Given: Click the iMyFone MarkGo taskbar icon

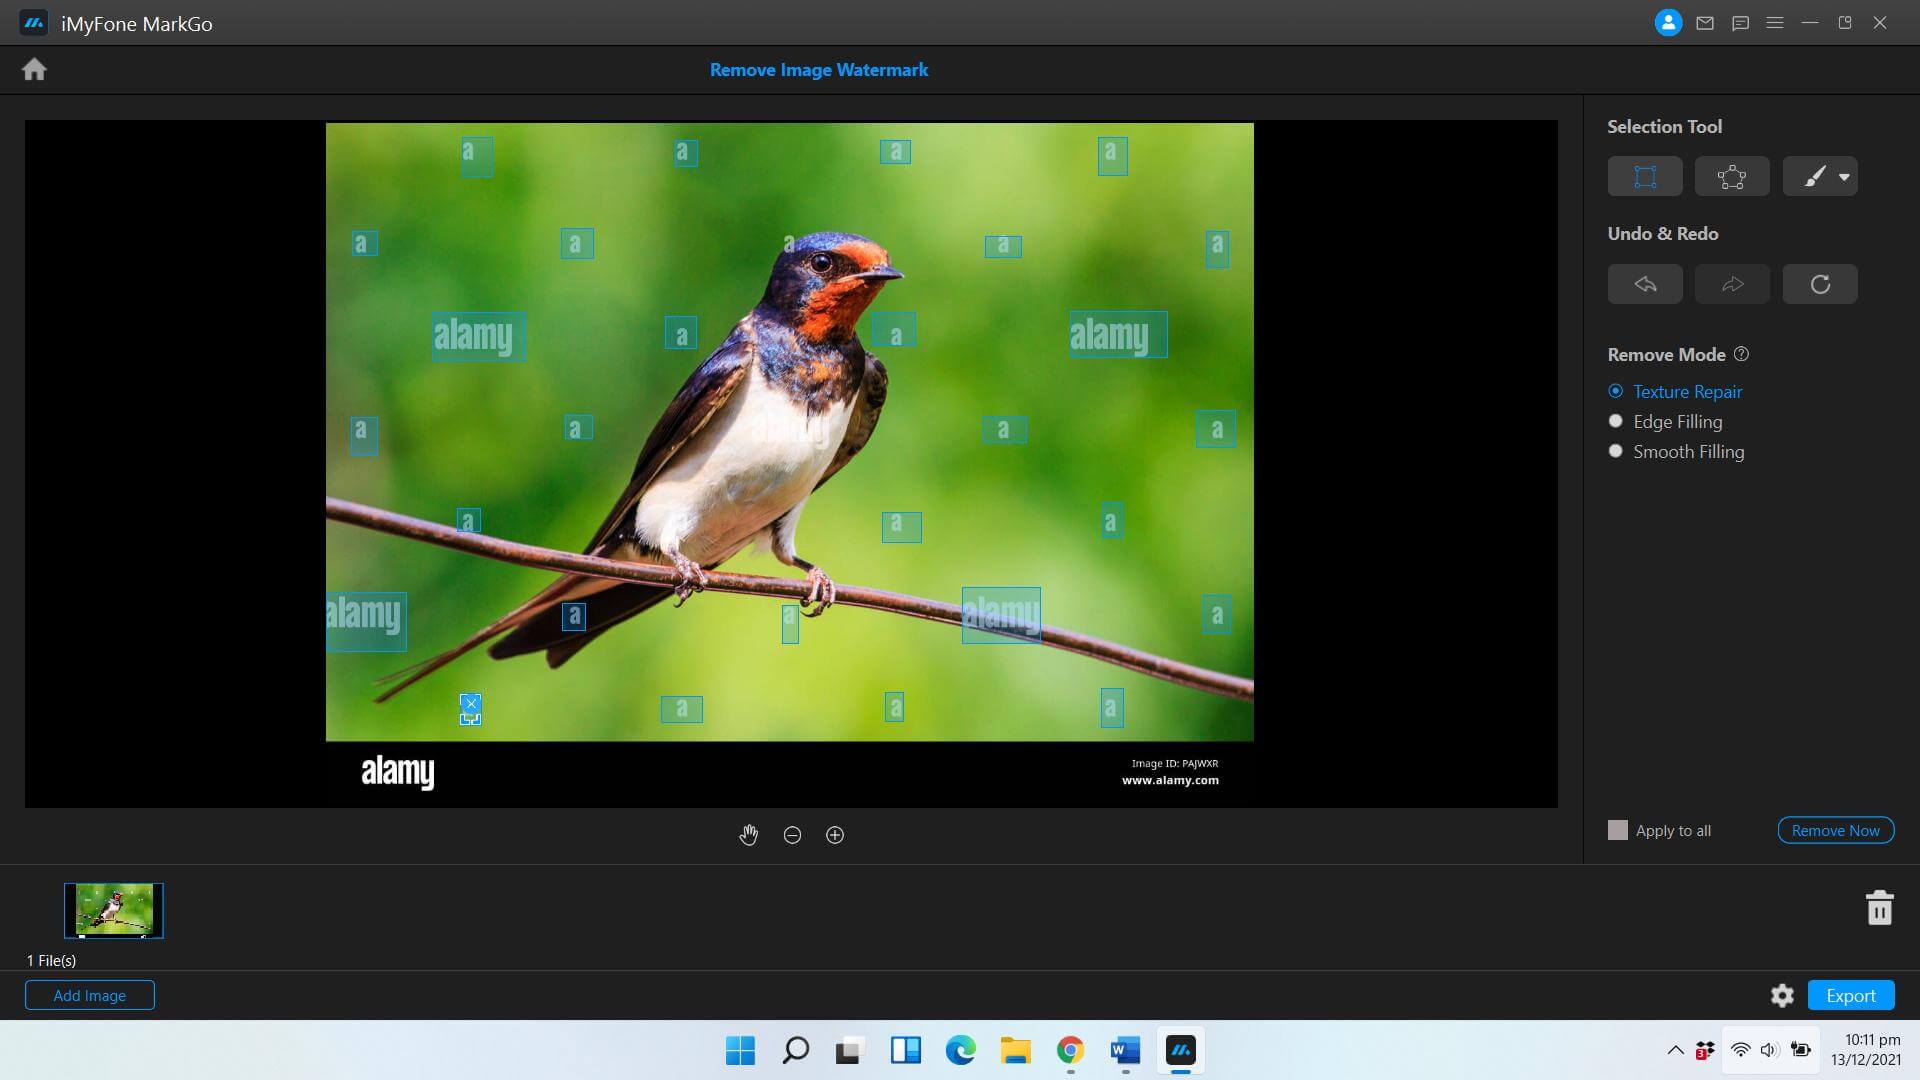Looking at the screenshot, I should [x=1178, y=1051].
